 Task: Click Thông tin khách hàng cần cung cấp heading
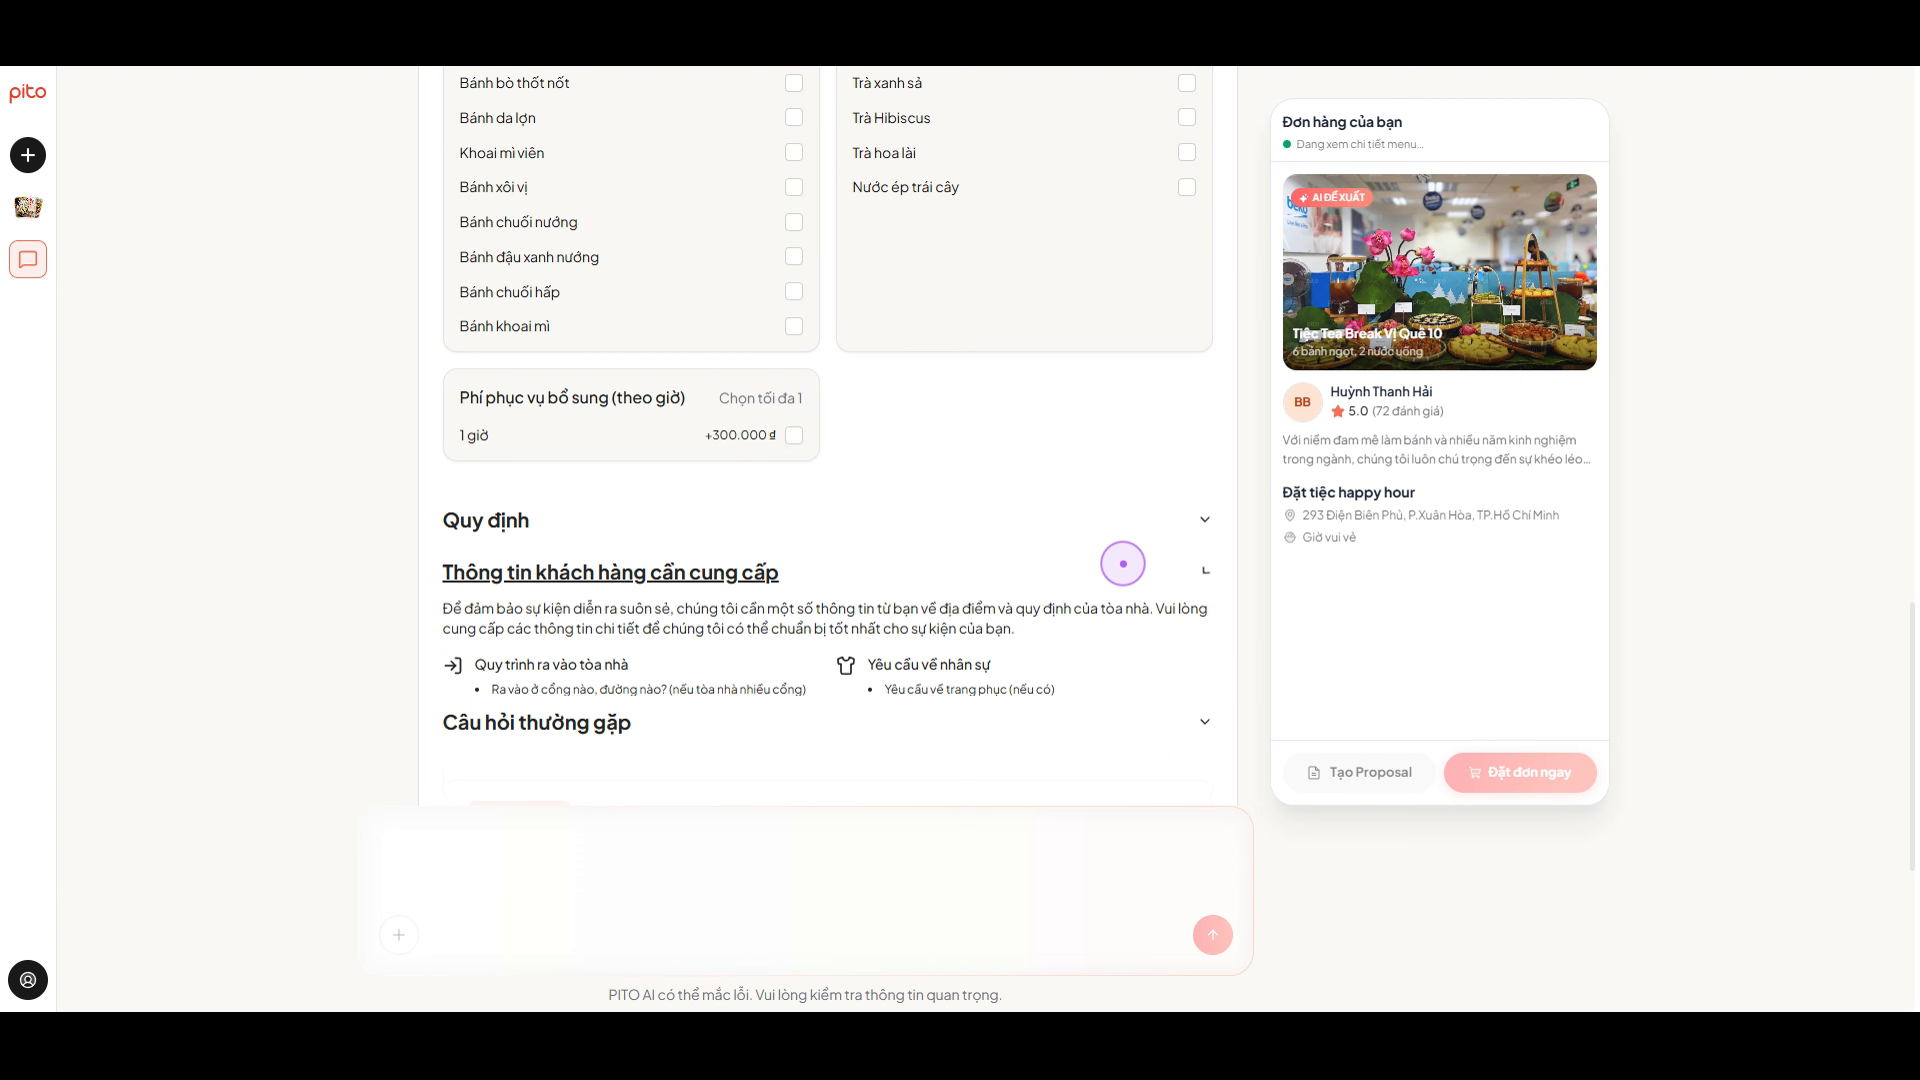(610, 572)
